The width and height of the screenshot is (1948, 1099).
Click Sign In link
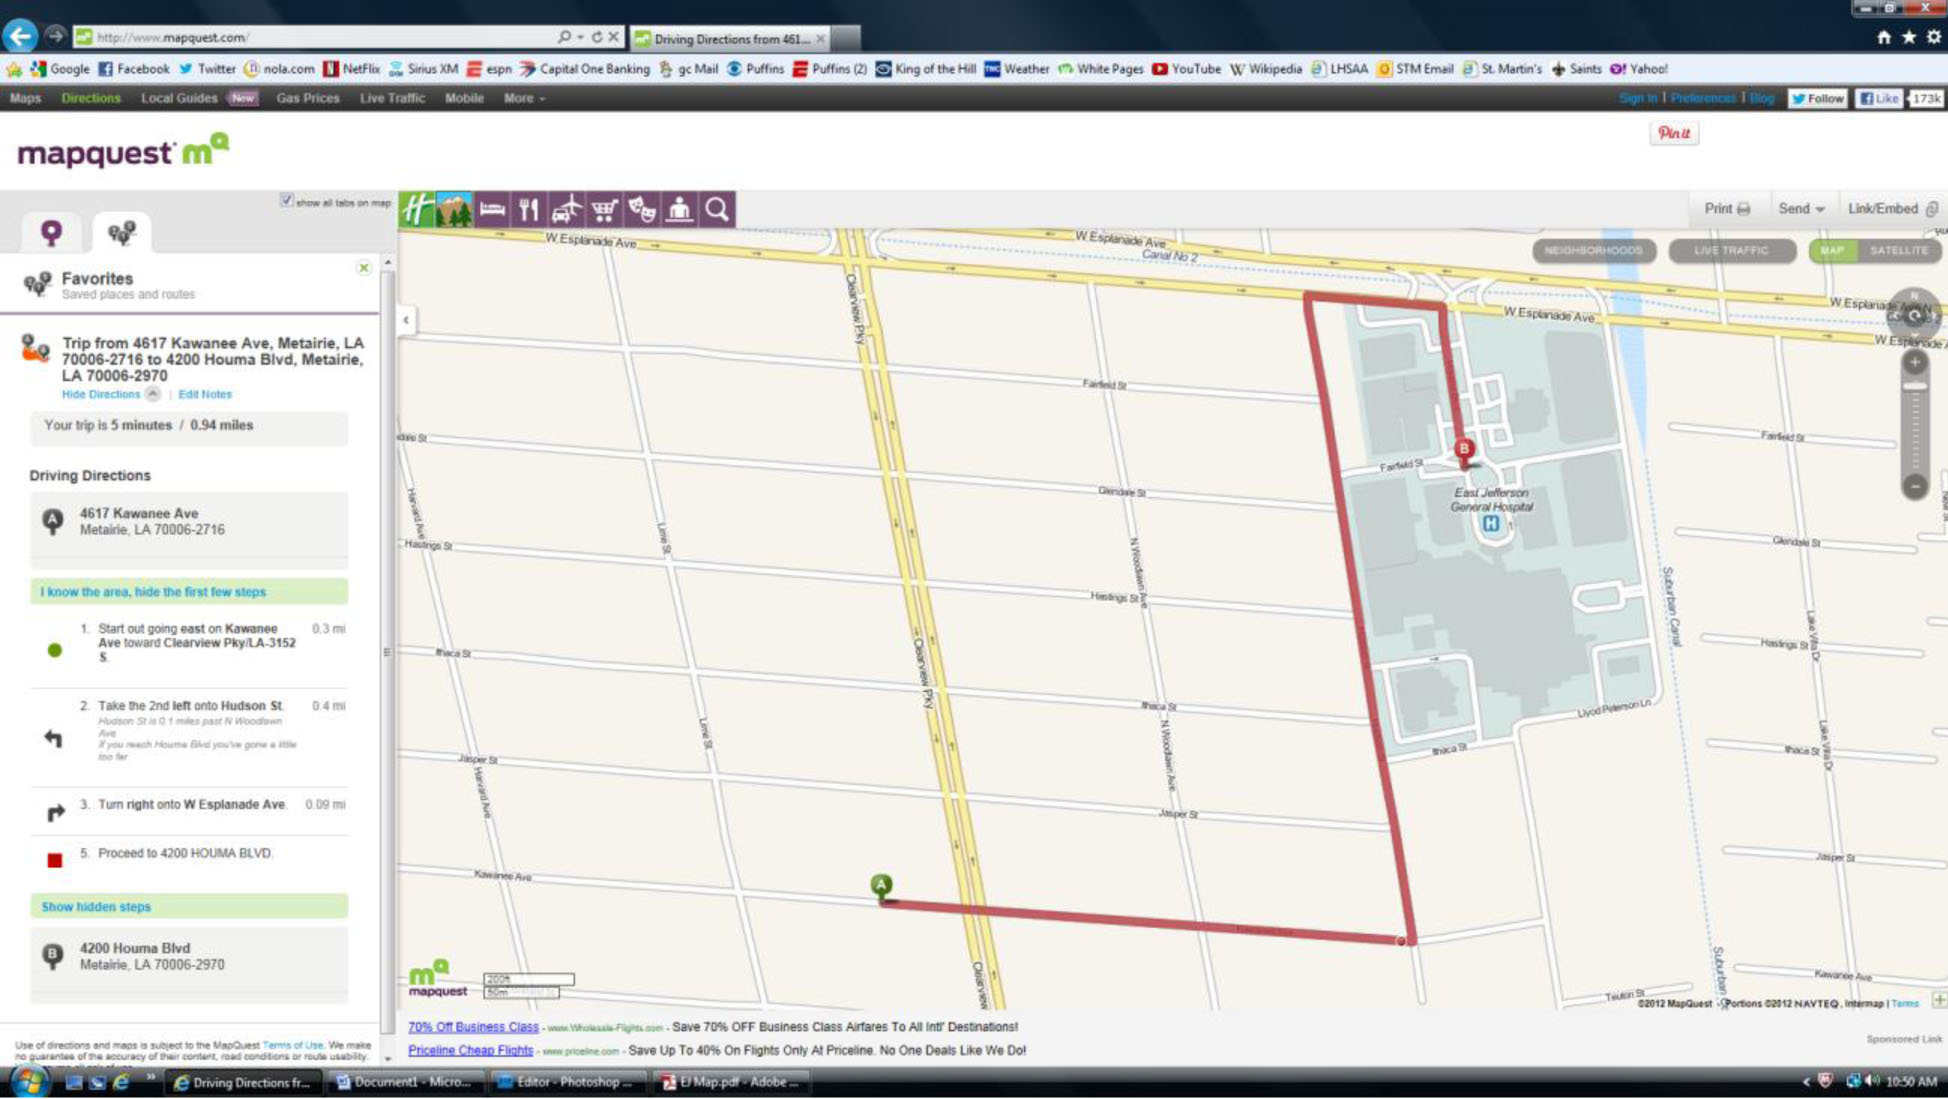point(1638,98)
